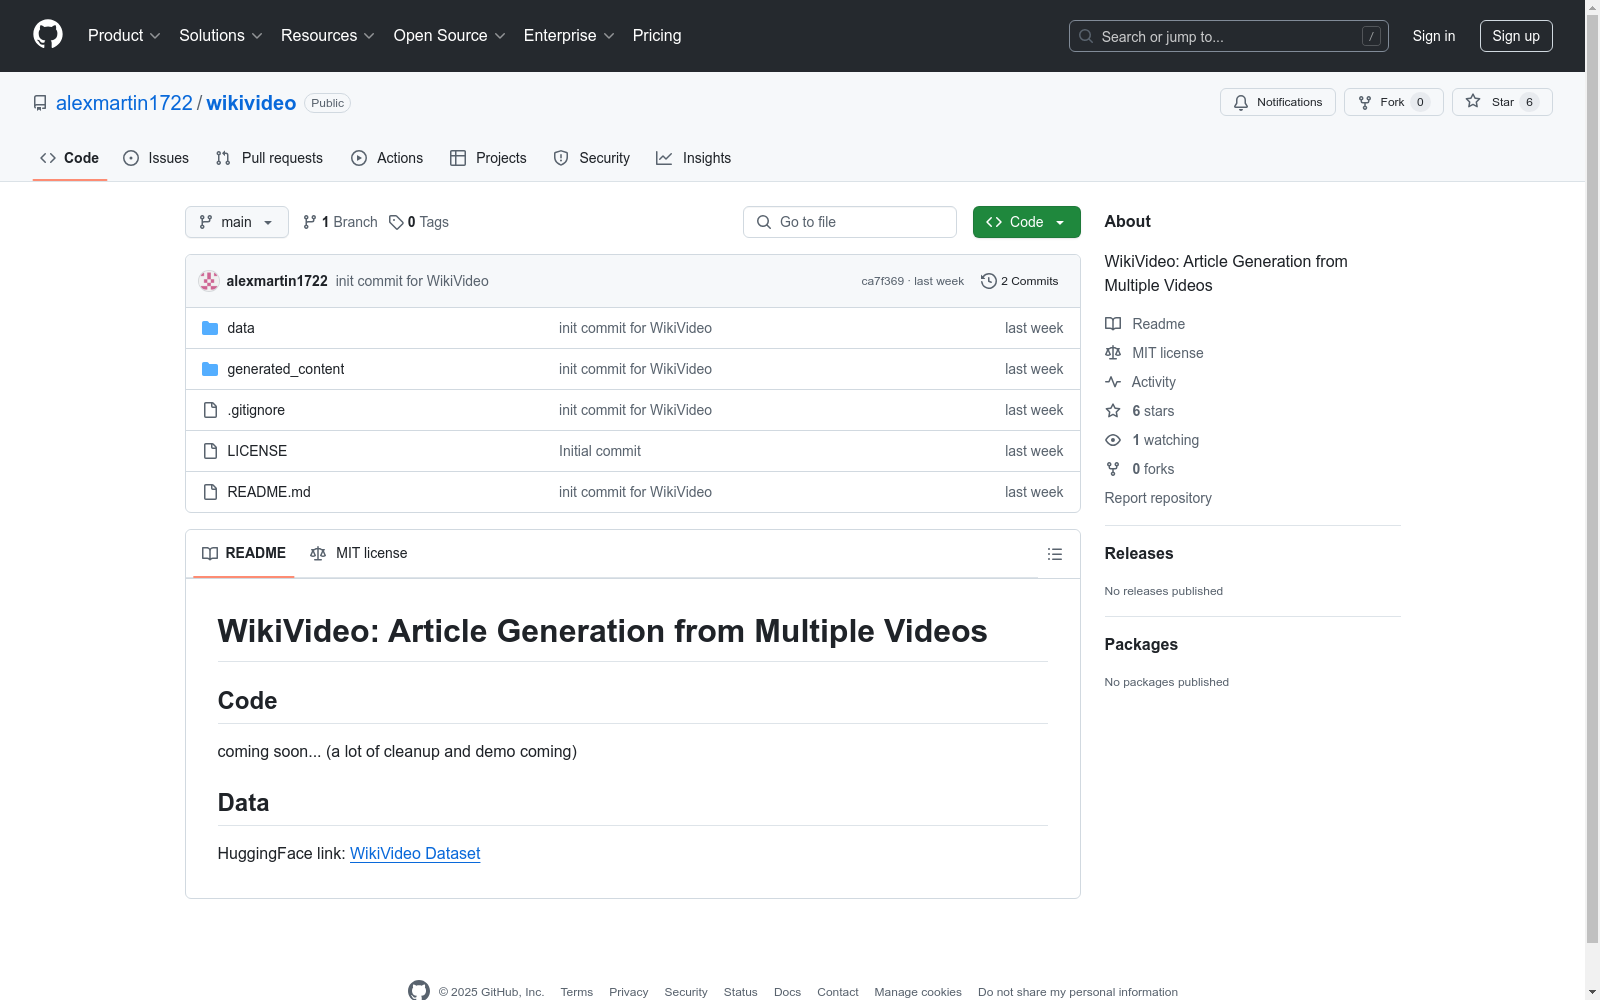Image resolution: width=1600 pixels, height=1000 pixels.
Task: Select the README tab in file viewer
Action: (244, 553)
